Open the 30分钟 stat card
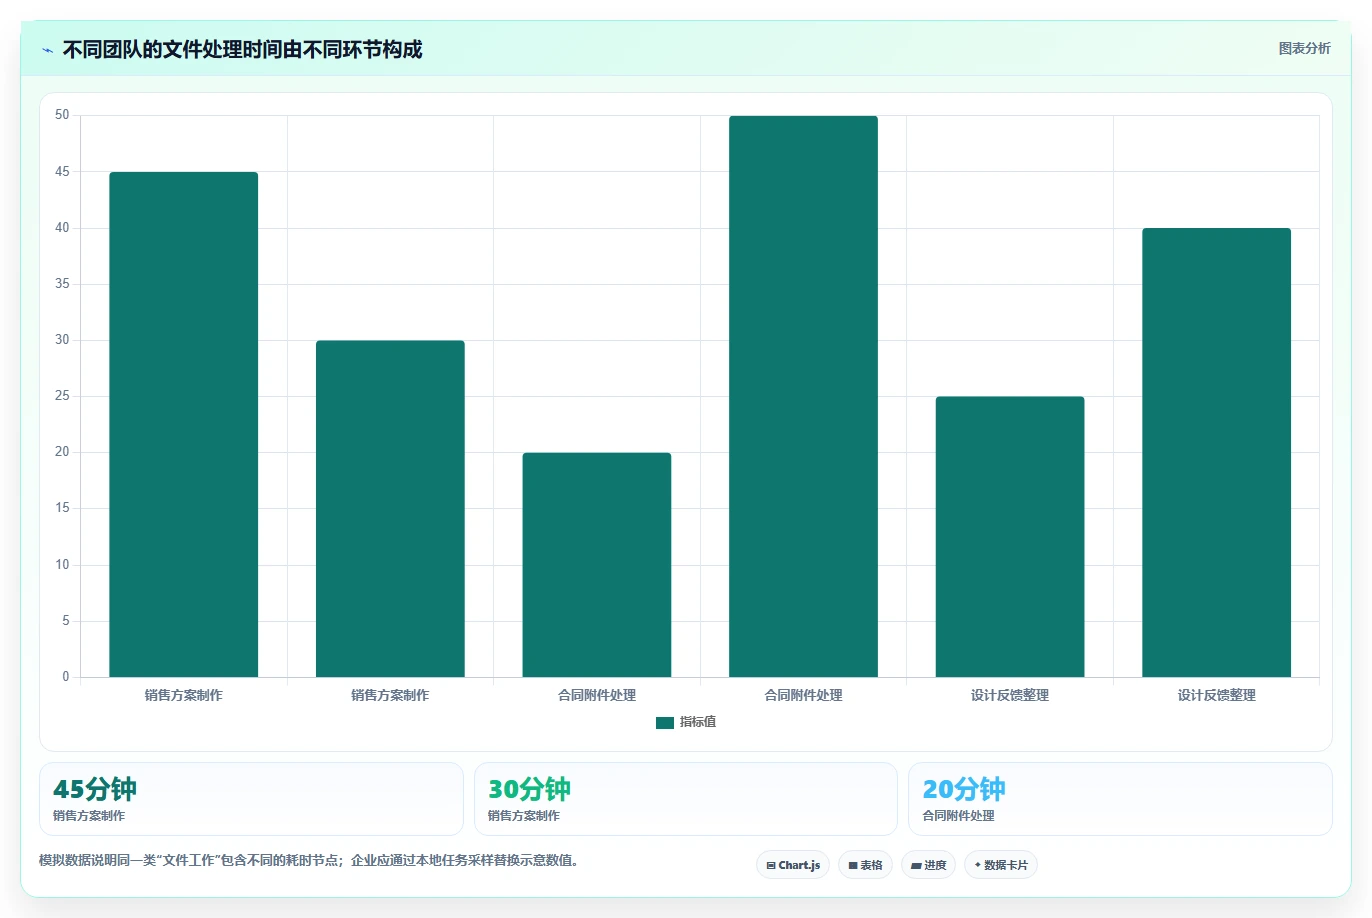 (x=686, y=799)
